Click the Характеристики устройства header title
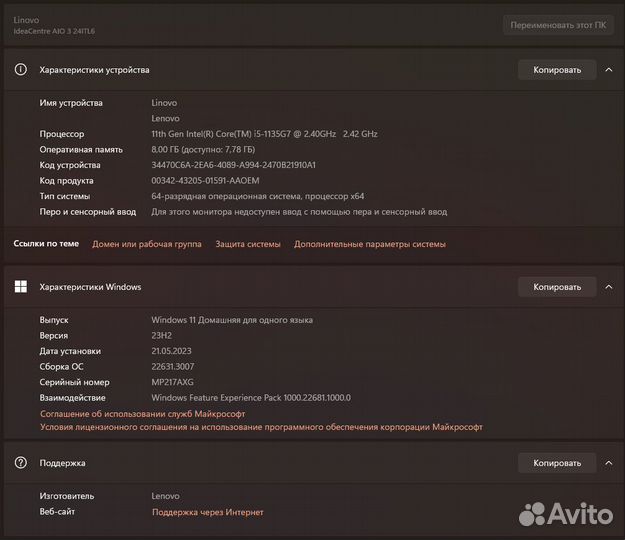The width and height of the screenshot is (625, 540). [94, 70]
